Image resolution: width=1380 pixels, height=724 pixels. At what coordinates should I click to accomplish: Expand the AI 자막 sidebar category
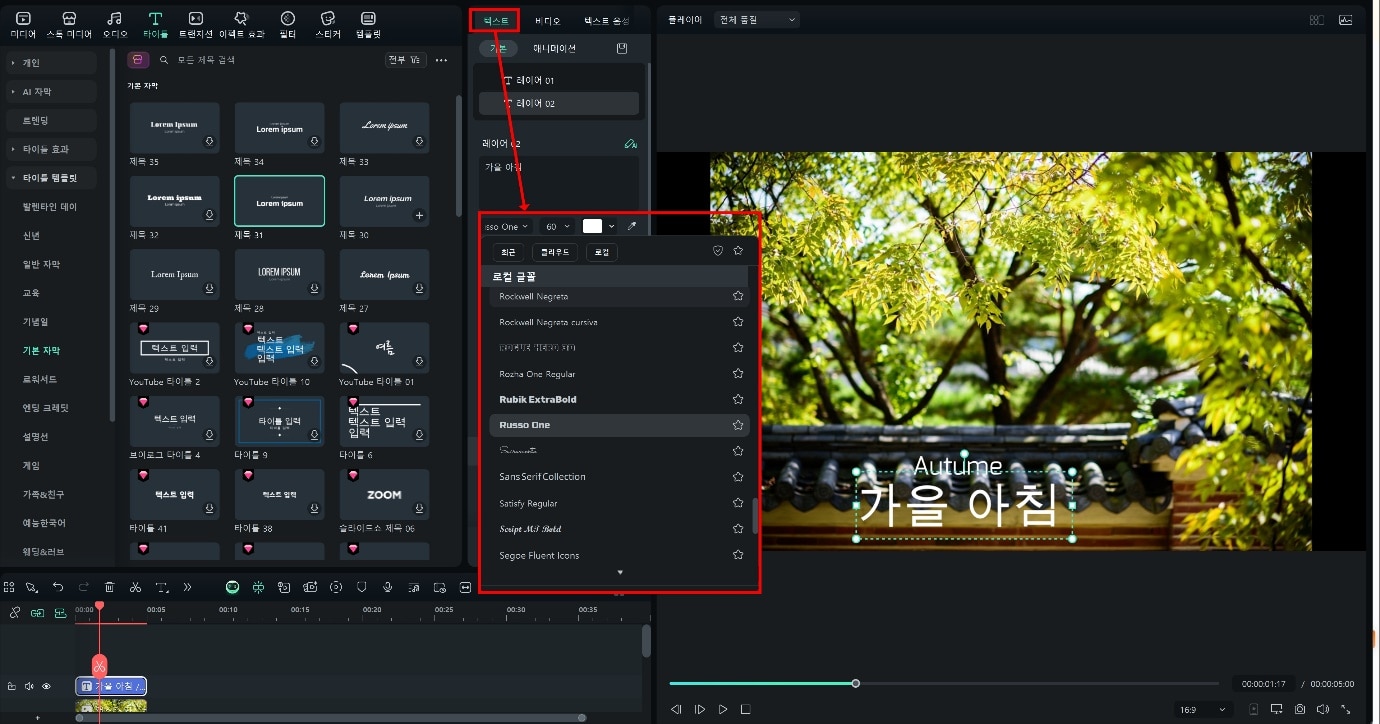(x=51, y=91)
